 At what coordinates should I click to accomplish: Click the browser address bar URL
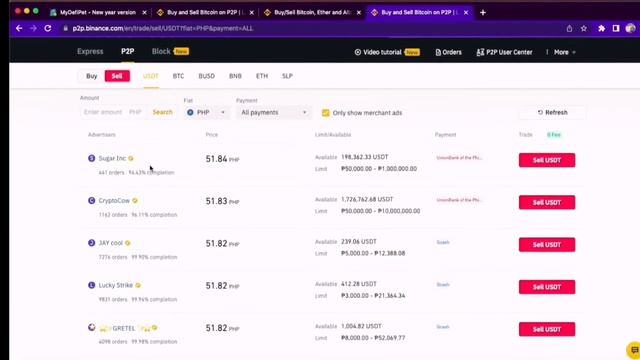[x=162, y=29]
